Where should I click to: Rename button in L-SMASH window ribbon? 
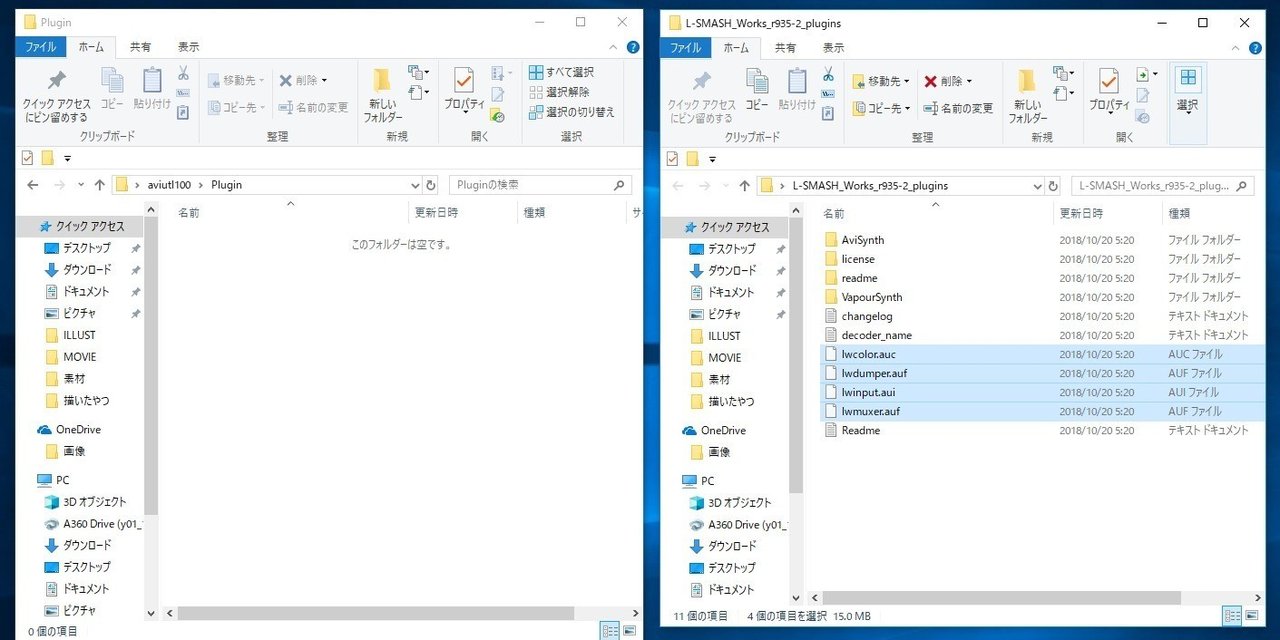click(958, 108)
